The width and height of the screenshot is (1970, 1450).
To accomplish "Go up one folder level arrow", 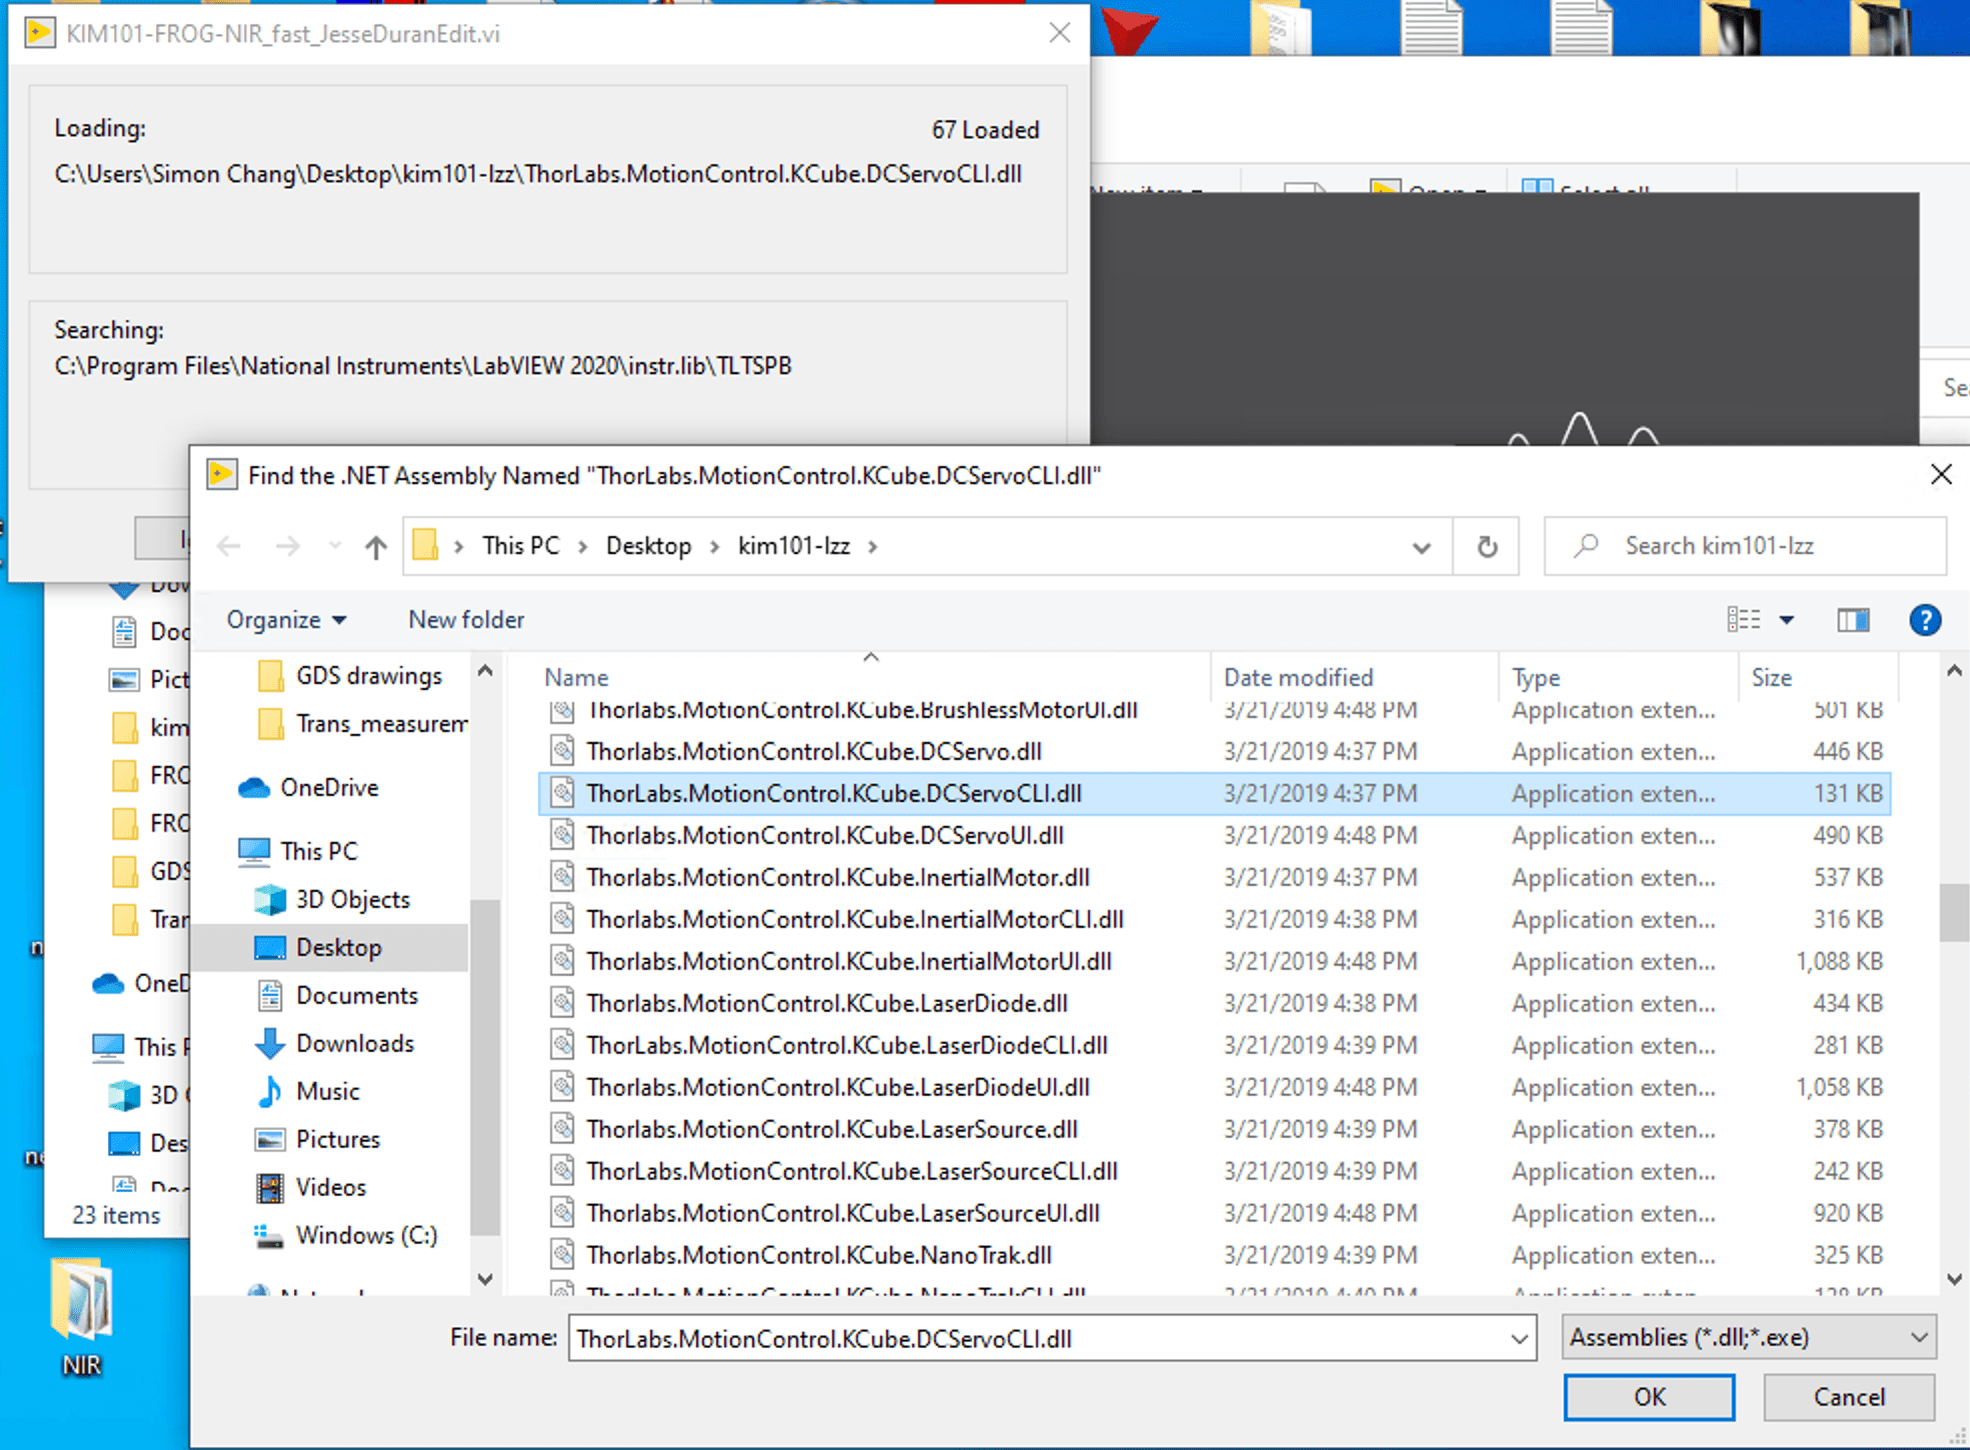I will (x=376, y=547).
